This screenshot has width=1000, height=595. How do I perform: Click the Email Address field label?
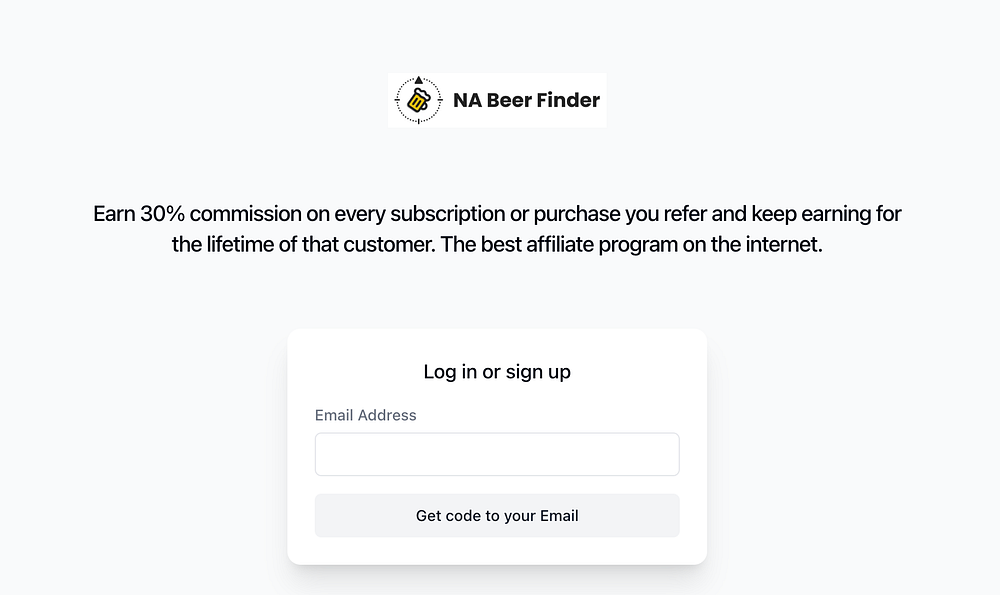pyautogui.click(x=365, y=415)
